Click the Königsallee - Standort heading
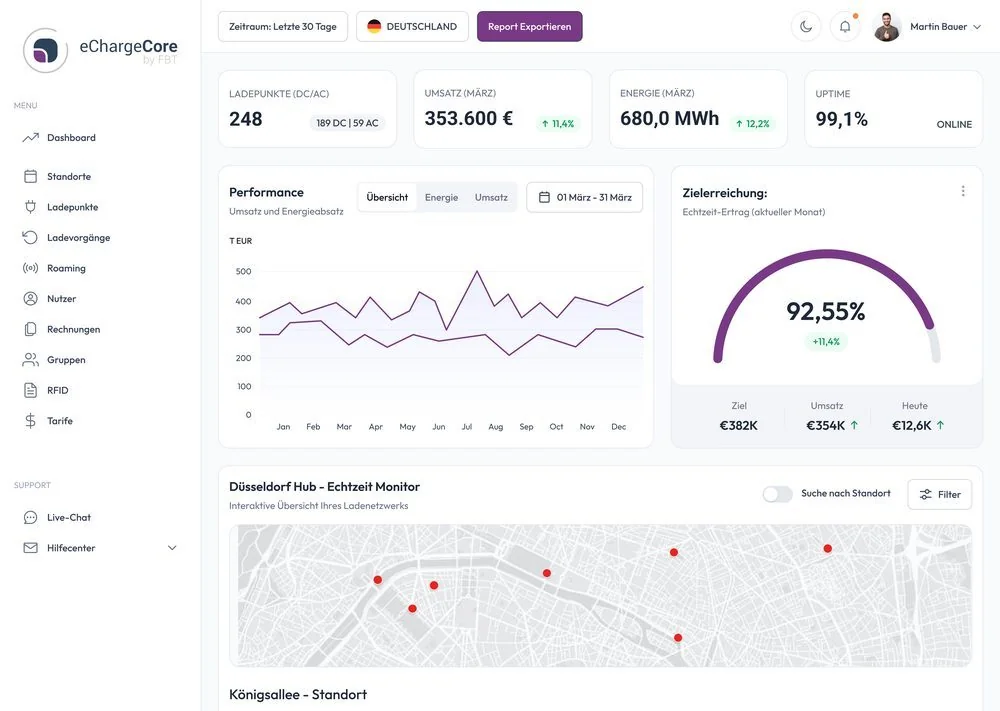The image size is (1000, 711). (x=298, y=694)
